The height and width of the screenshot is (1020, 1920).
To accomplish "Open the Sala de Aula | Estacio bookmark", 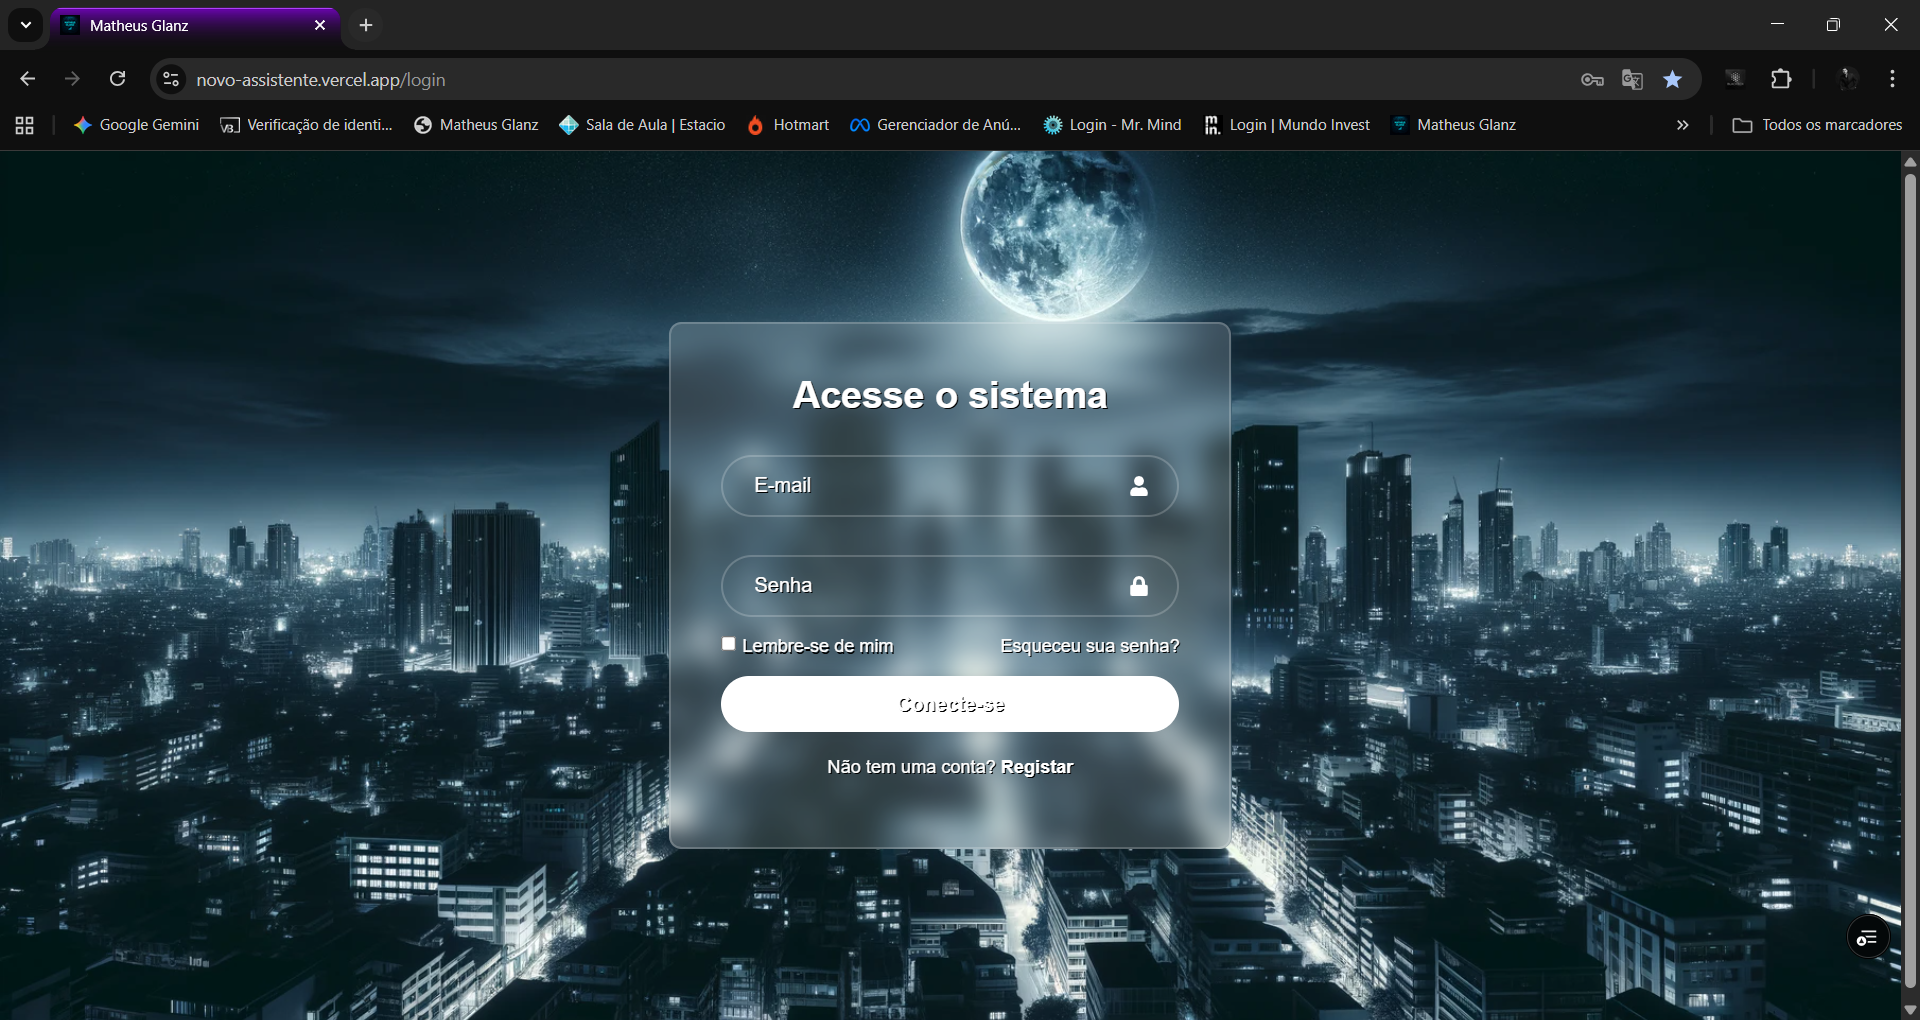I will [642, 124].
